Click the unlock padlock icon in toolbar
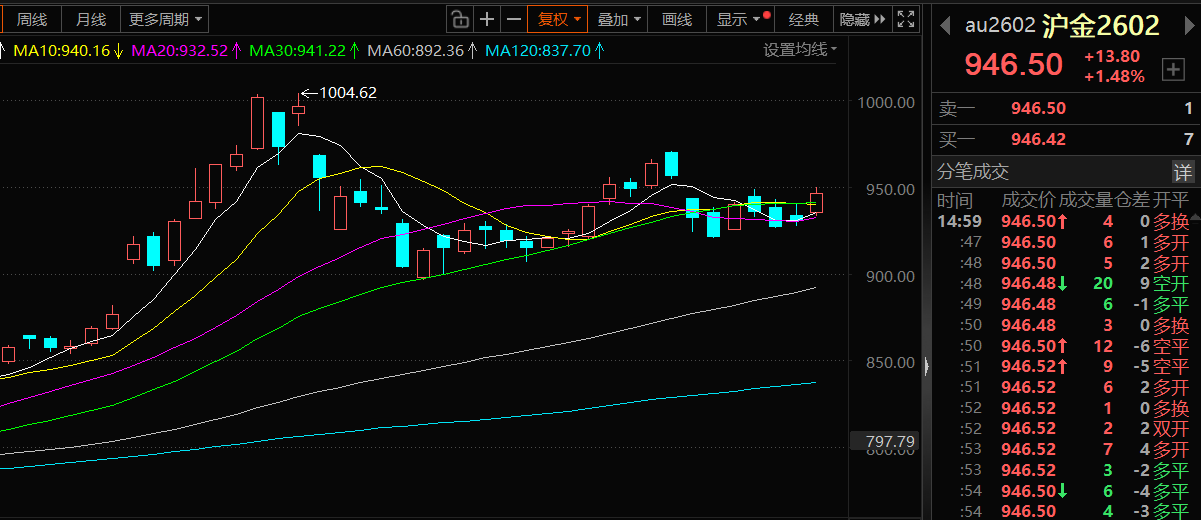 pos(459,19)
